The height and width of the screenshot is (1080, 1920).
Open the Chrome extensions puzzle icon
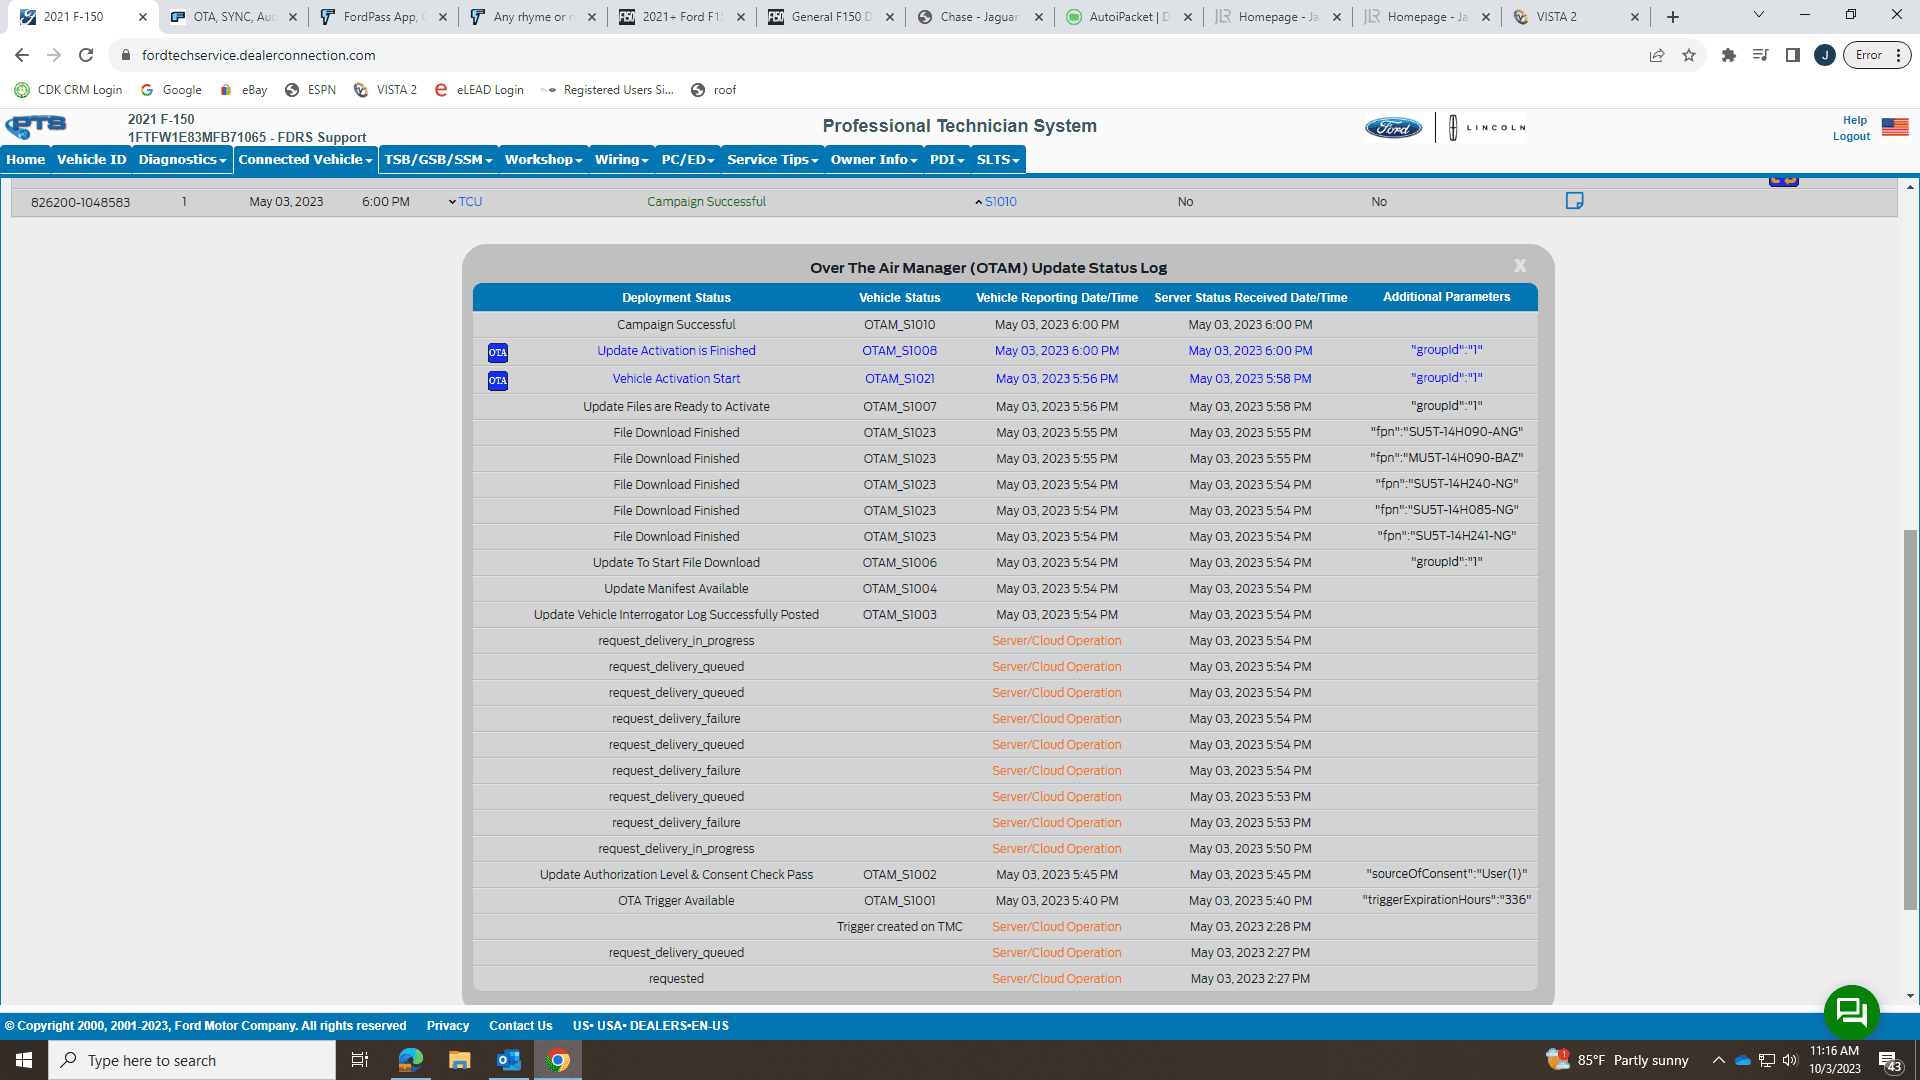(1728, 56)
